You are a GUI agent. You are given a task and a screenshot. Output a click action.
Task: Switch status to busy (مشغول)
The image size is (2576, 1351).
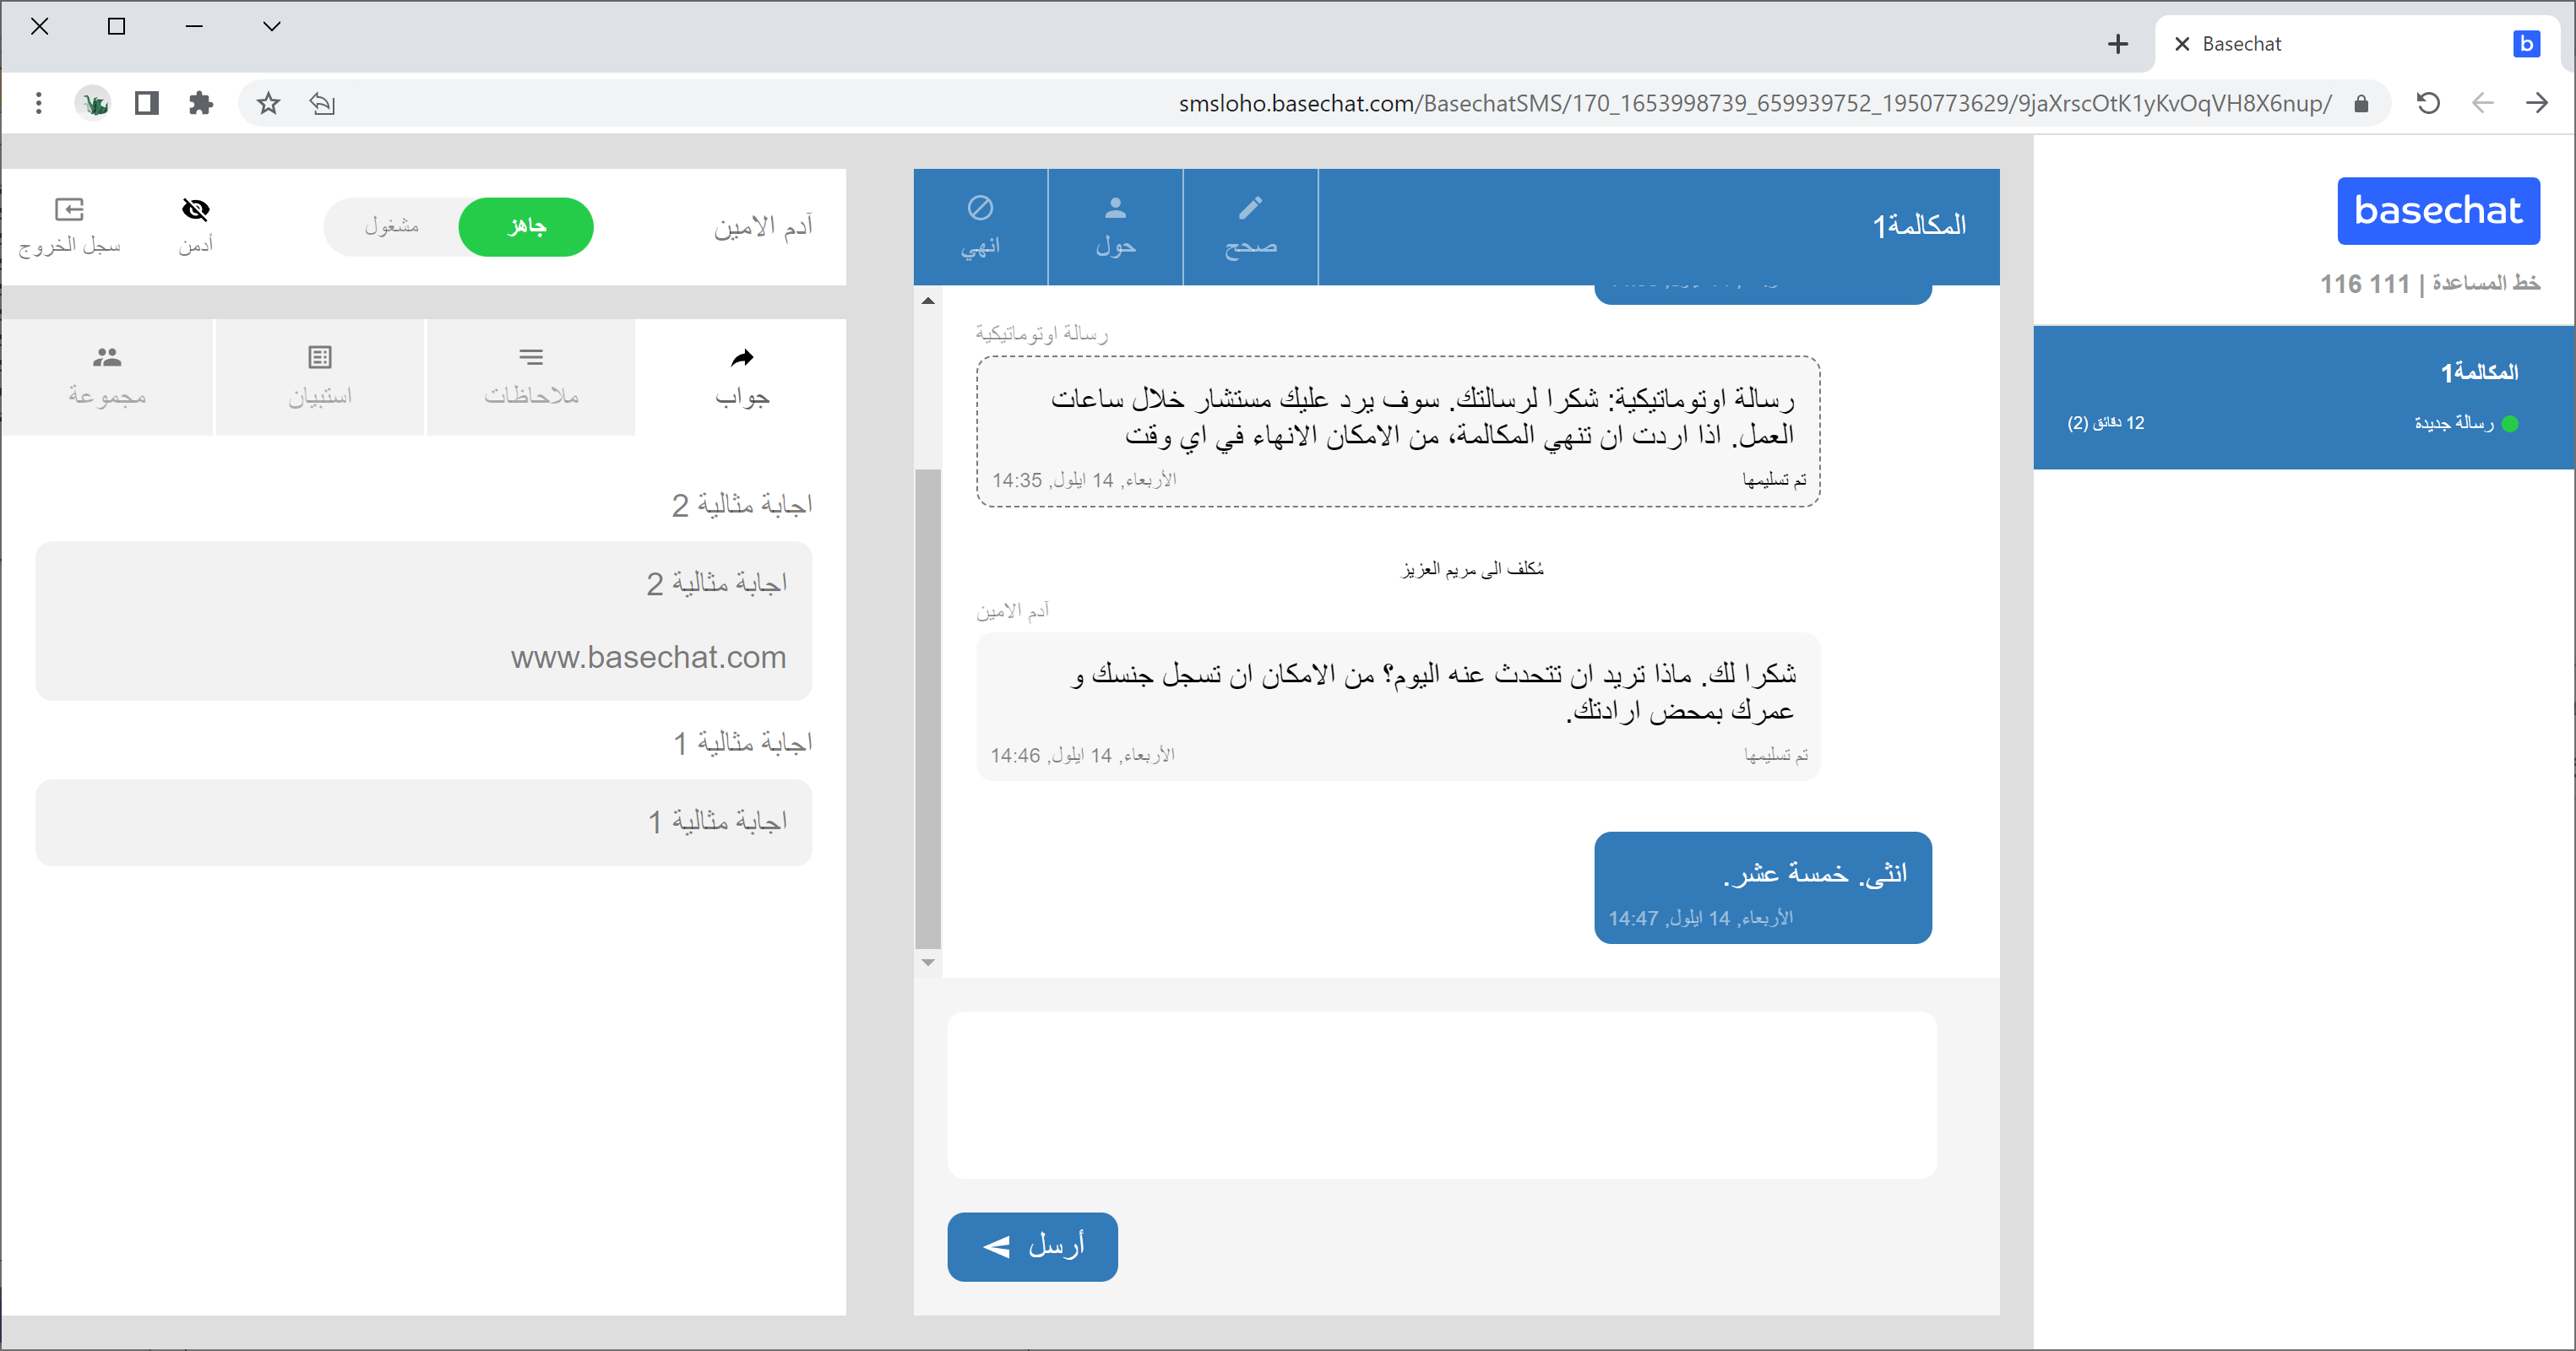click(392, 227)
